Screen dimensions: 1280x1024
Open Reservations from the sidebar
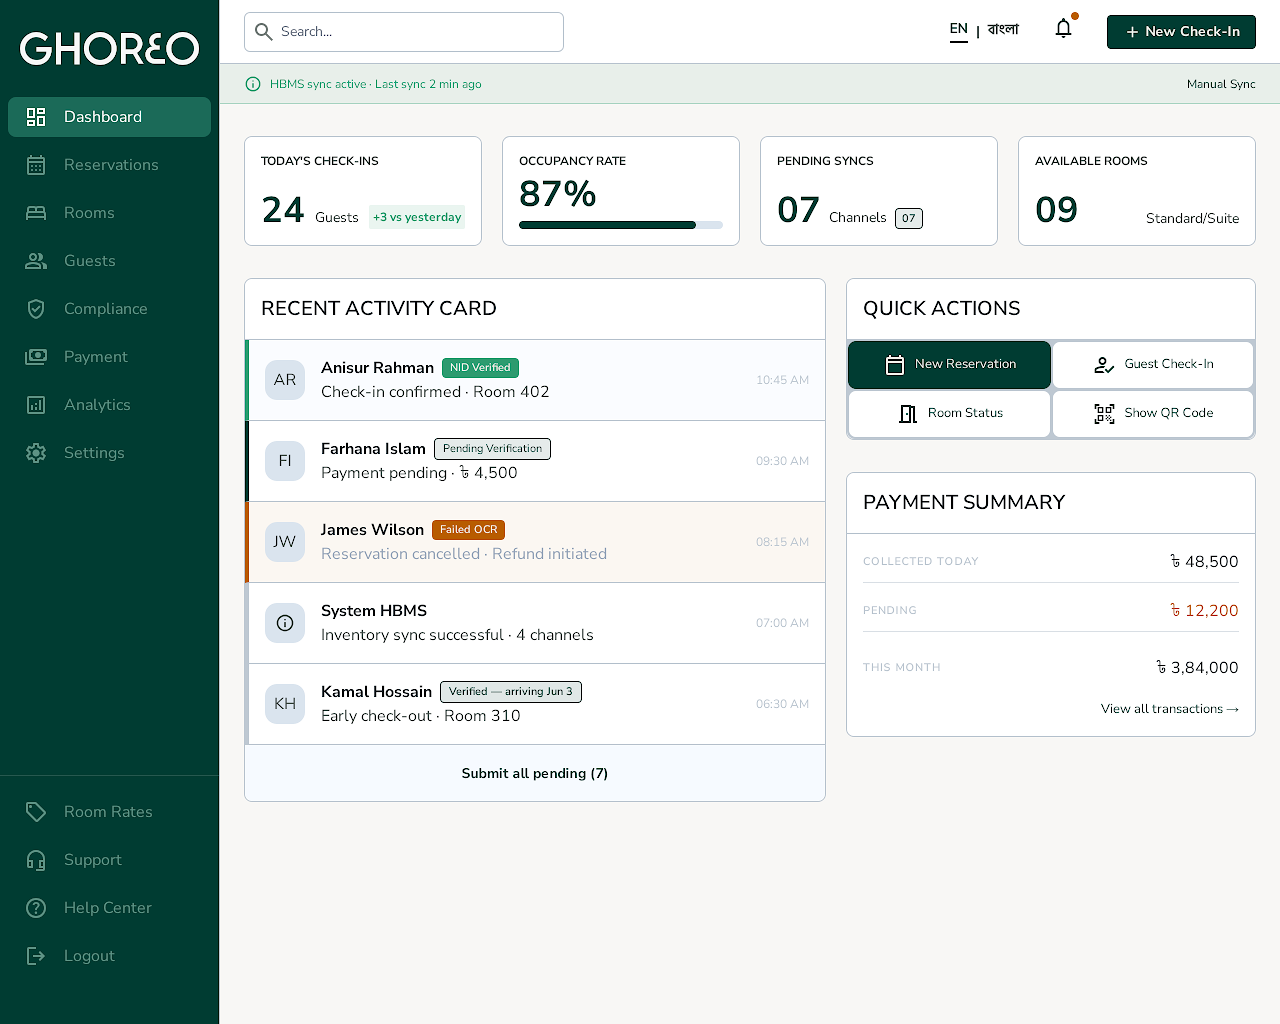point(110,165)
